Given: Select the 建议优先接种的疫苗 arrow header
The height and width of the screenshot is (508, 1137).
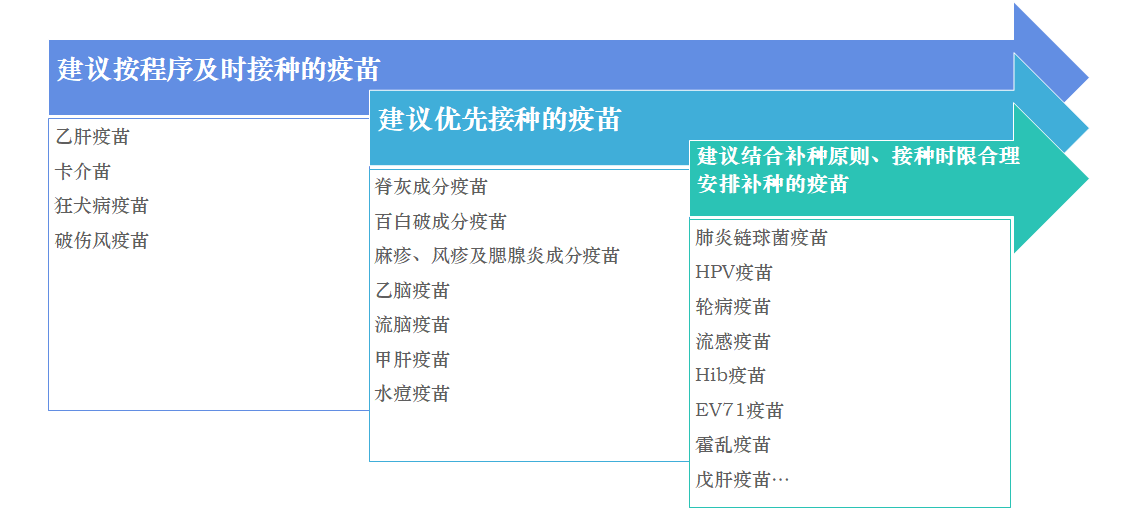Looking at the screenshot, I should click(x=500, y=121).
